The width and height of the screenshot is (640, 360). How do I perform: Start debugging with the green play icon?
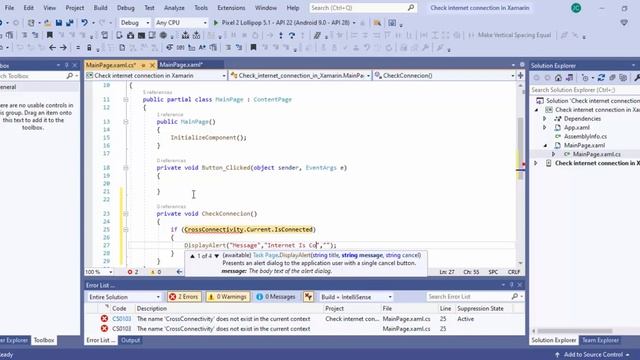pos(216,23)
